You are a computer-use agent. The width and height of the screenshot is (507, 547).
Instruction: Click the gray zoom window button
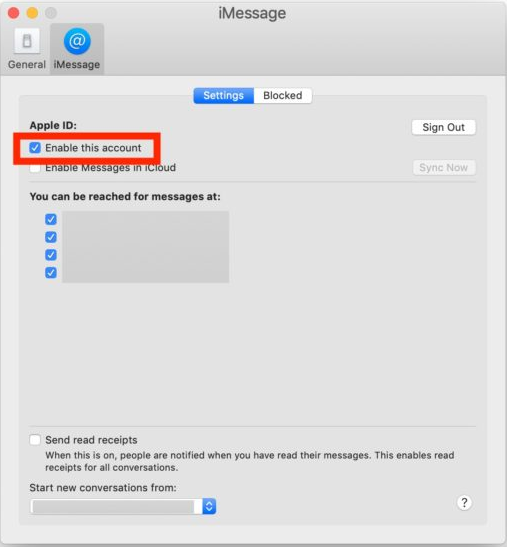[x=51, y=13]
